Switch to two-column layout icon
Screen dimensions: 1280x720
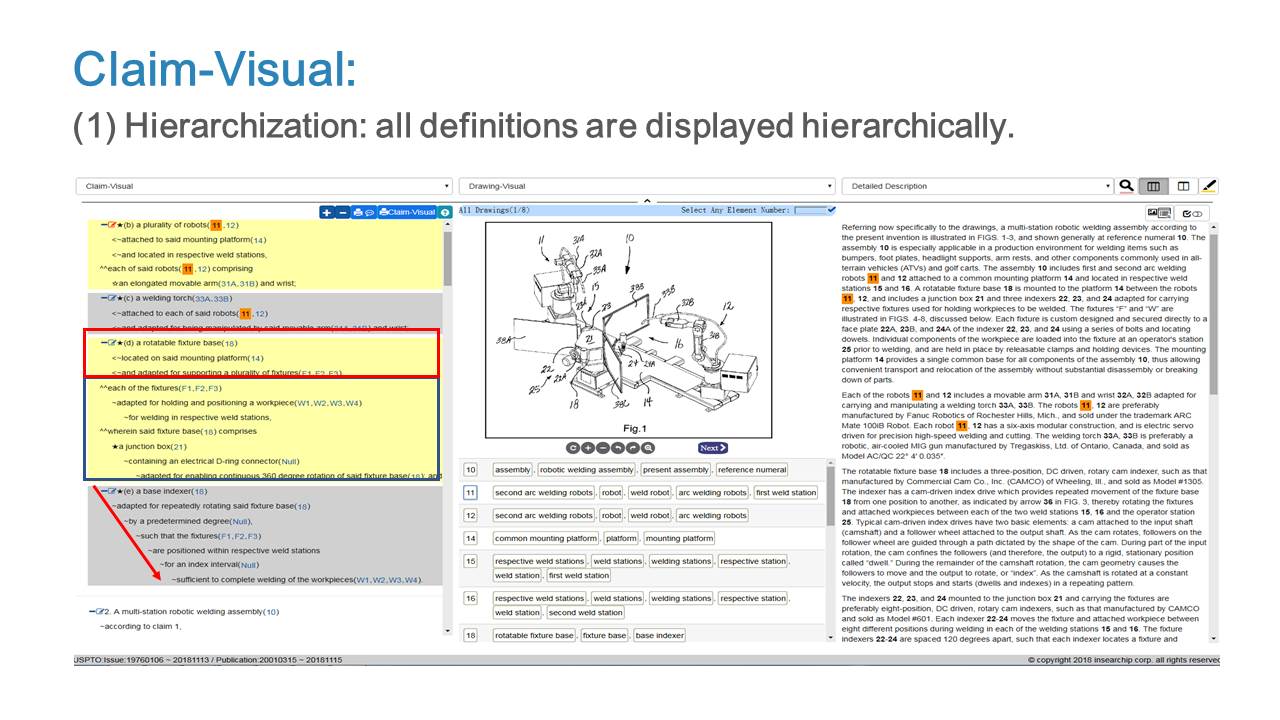pyautogui.click(x=1183, y=186)
